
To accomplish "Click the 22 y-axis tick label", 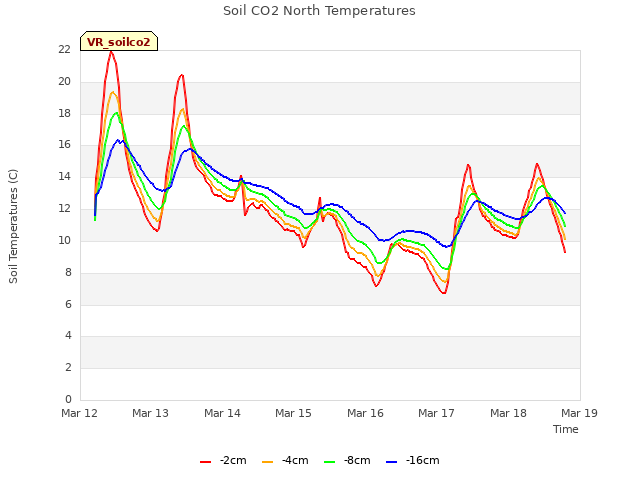I will click(64, 50).
